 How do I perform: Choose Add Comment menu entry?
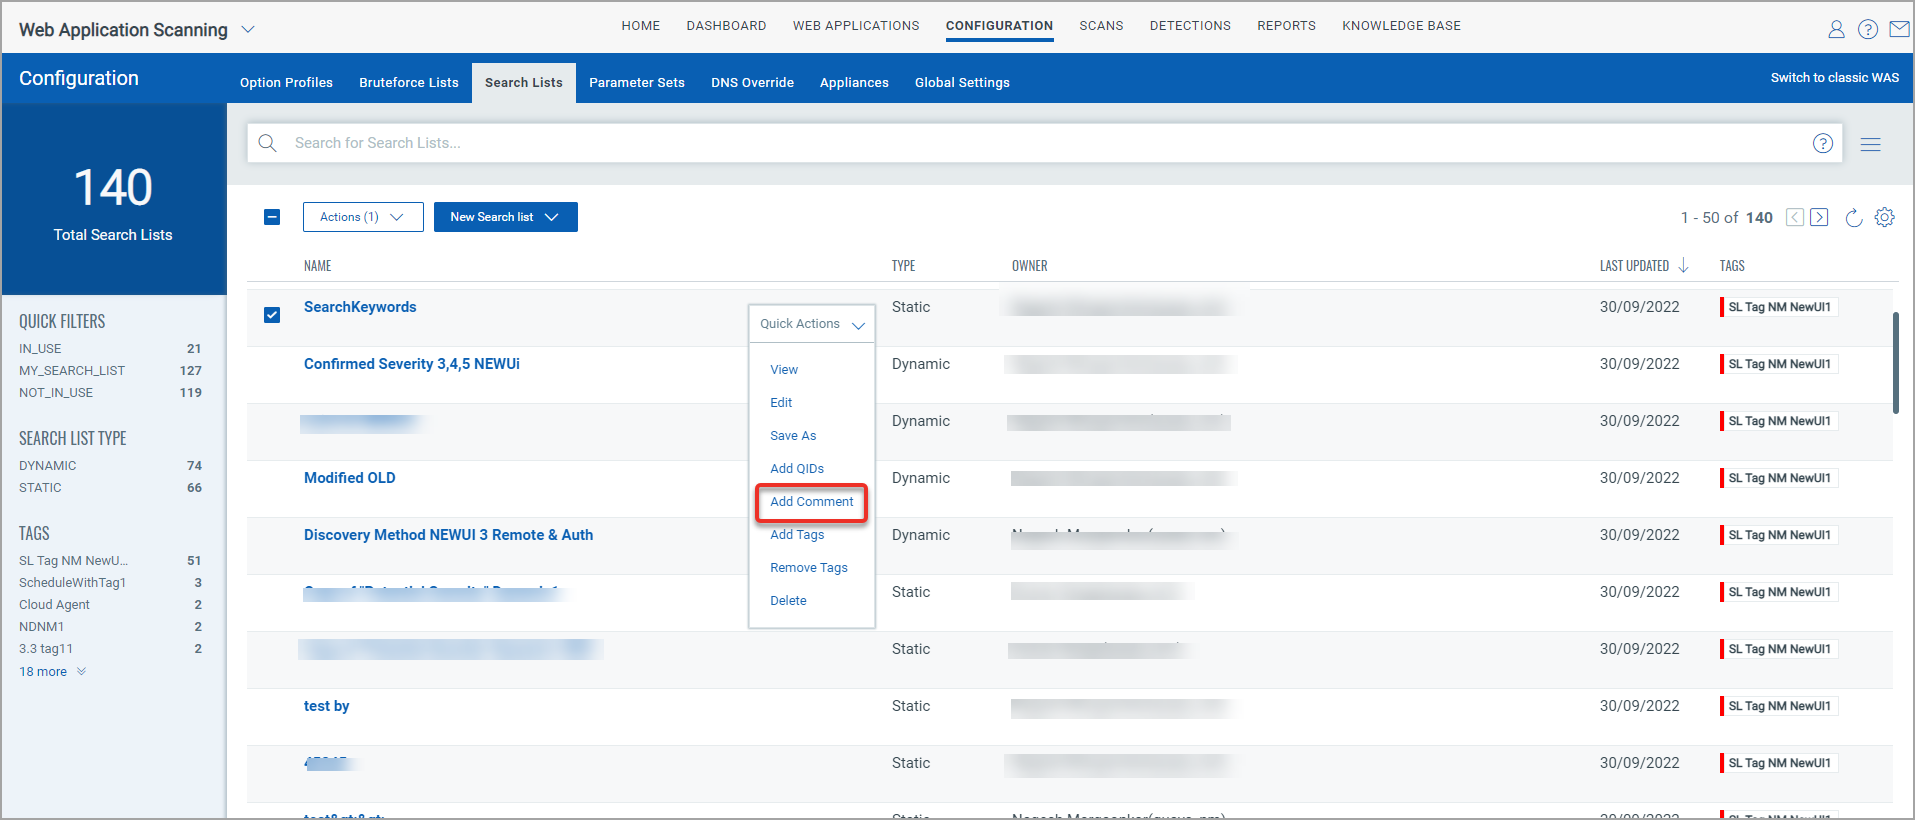tap(812, 502)
